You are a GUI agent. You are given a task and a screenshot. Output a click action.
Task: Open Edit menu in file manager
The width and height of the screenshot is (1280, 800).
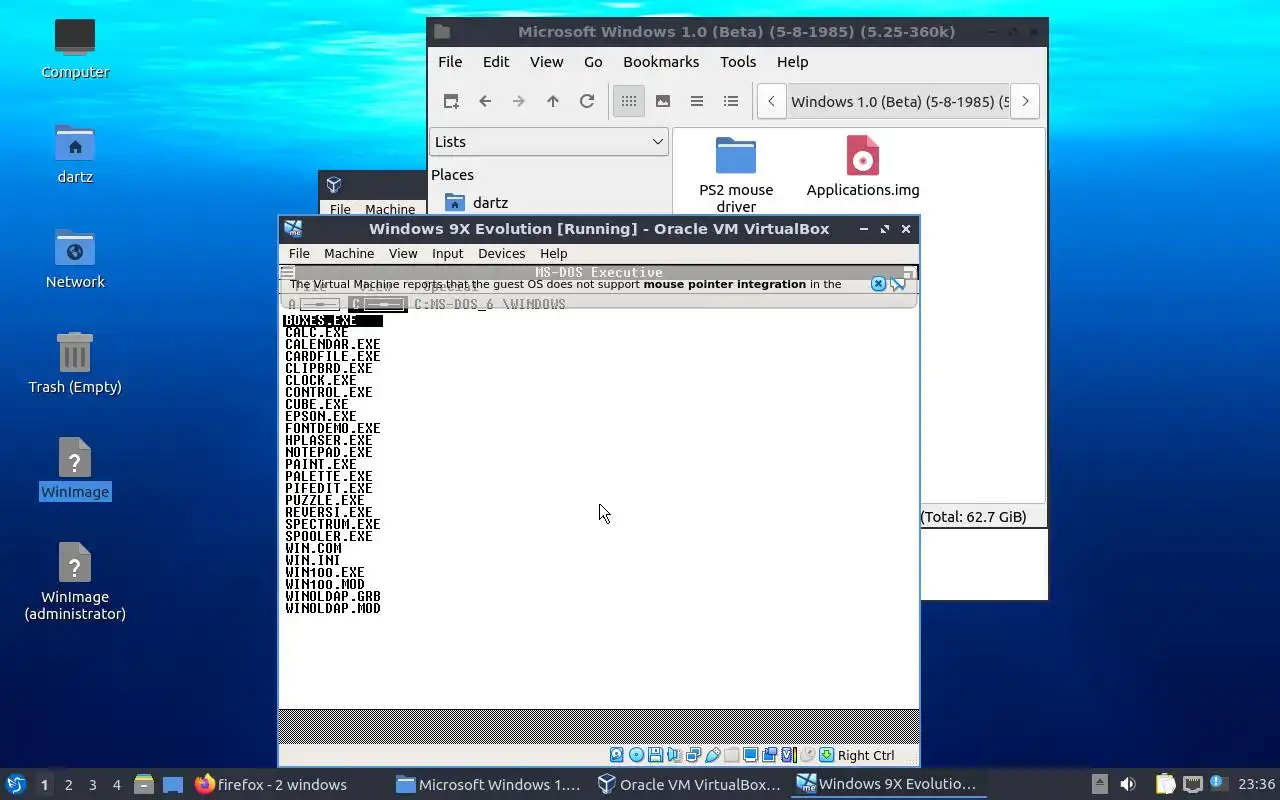coord(496,62)
